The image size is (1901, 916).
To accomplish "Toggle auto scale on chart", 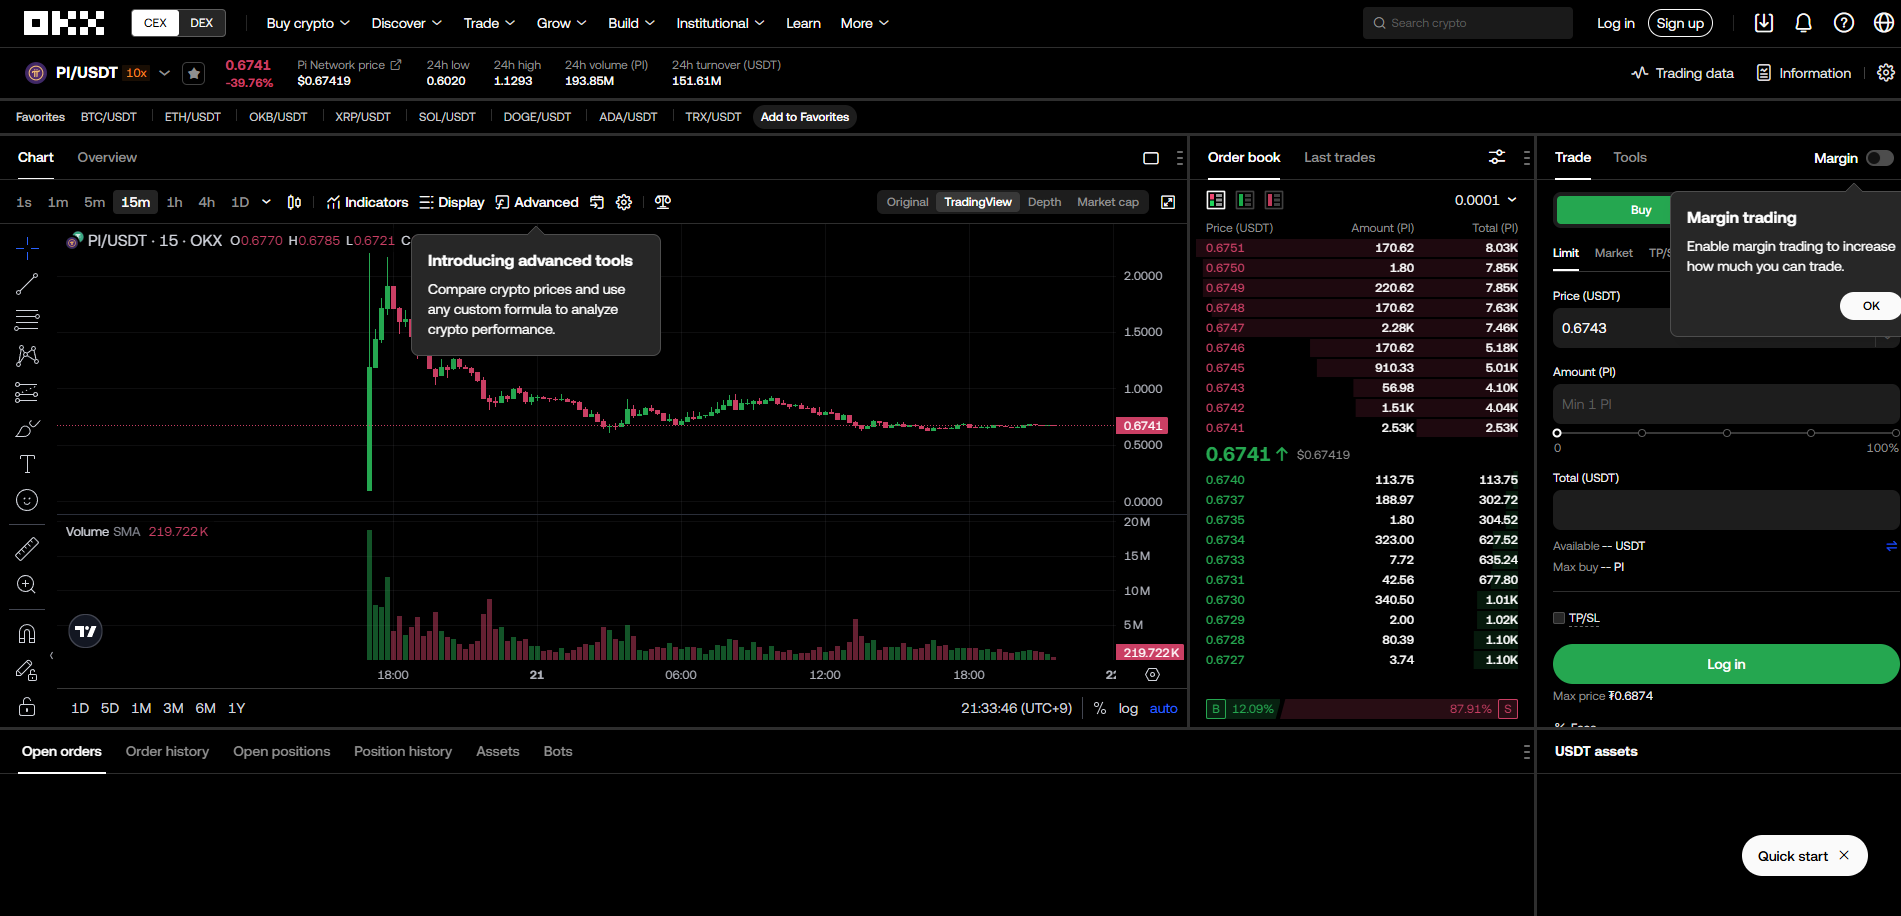I will pyautogui.click(x=1163, y=708).
